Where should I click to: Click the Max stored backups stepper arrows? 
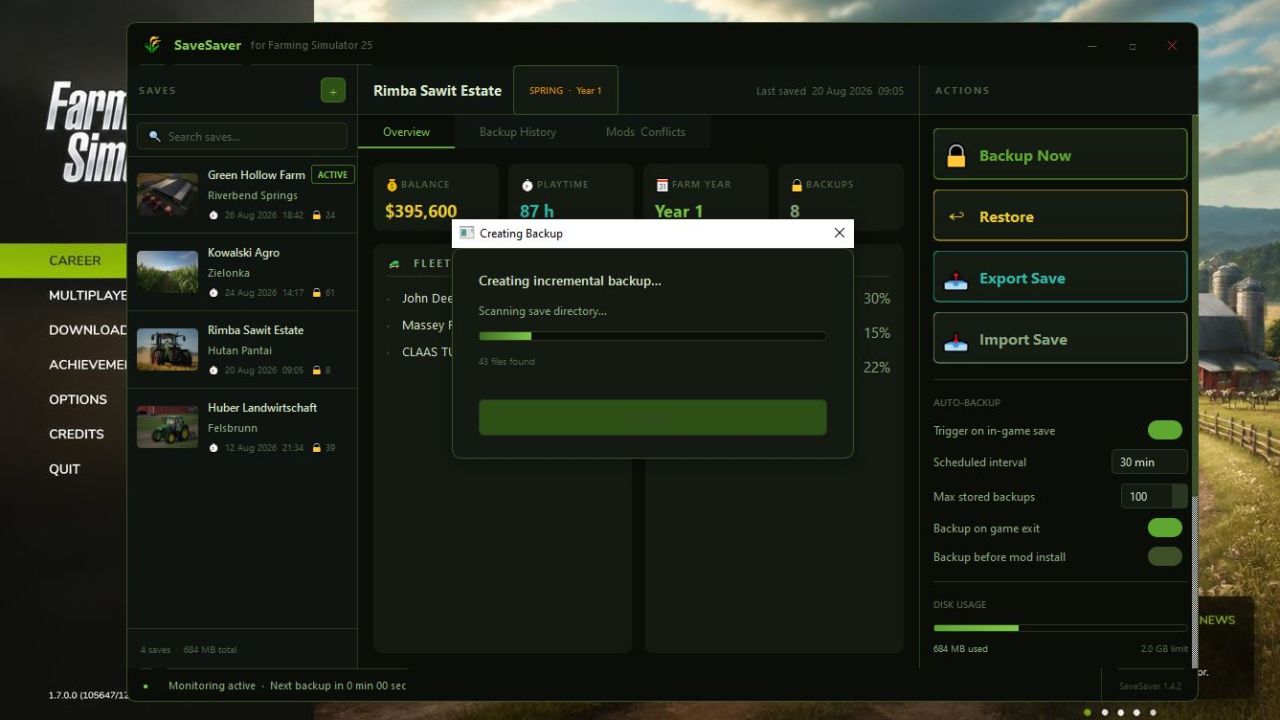[1180, 496]
